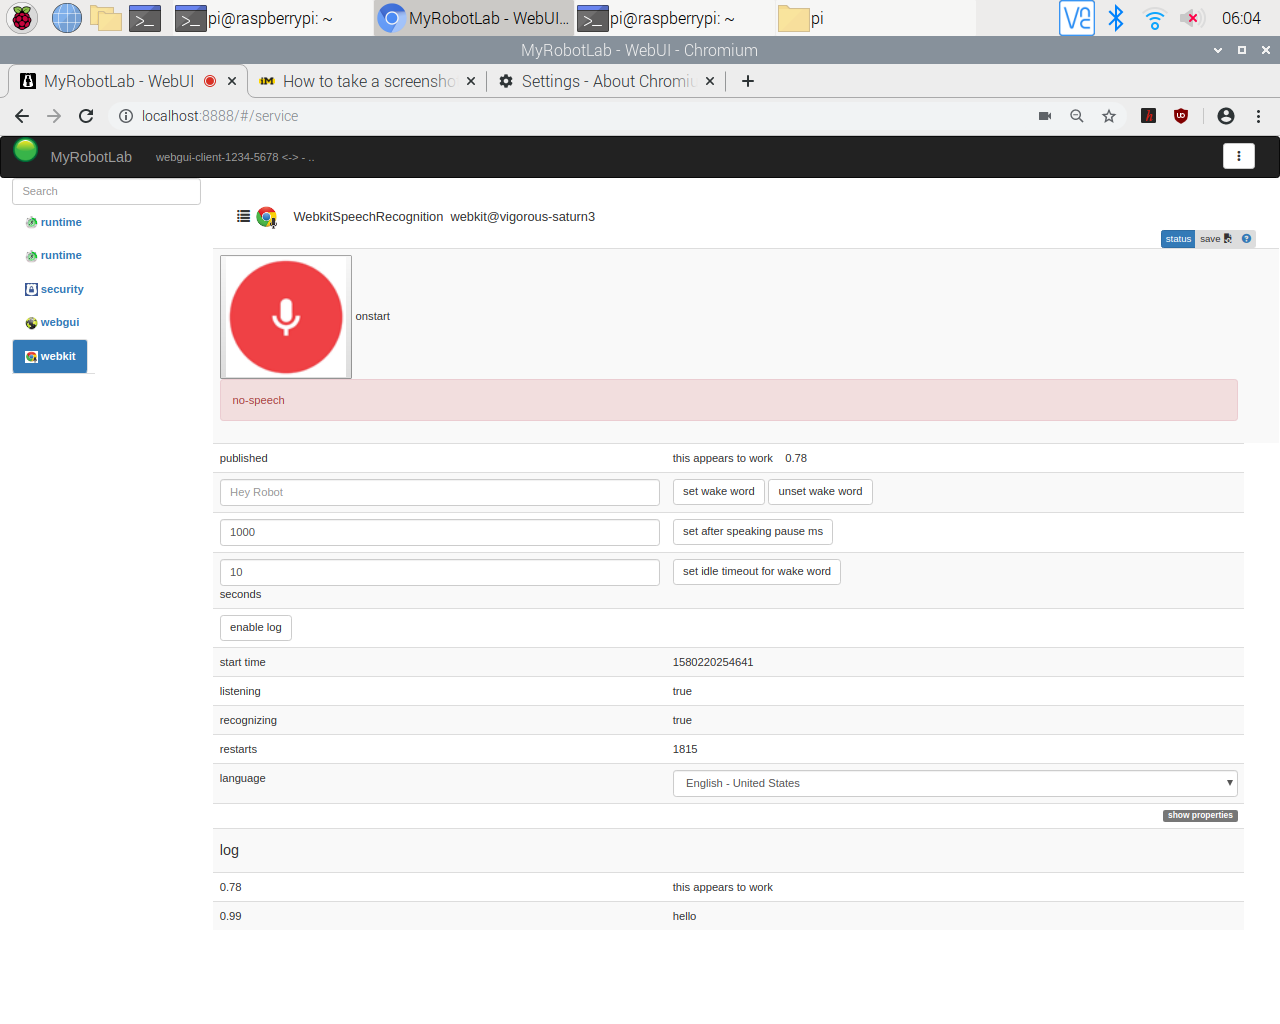
Task: Close the Settings - About Chromium tab
Action: coord(710,81)
